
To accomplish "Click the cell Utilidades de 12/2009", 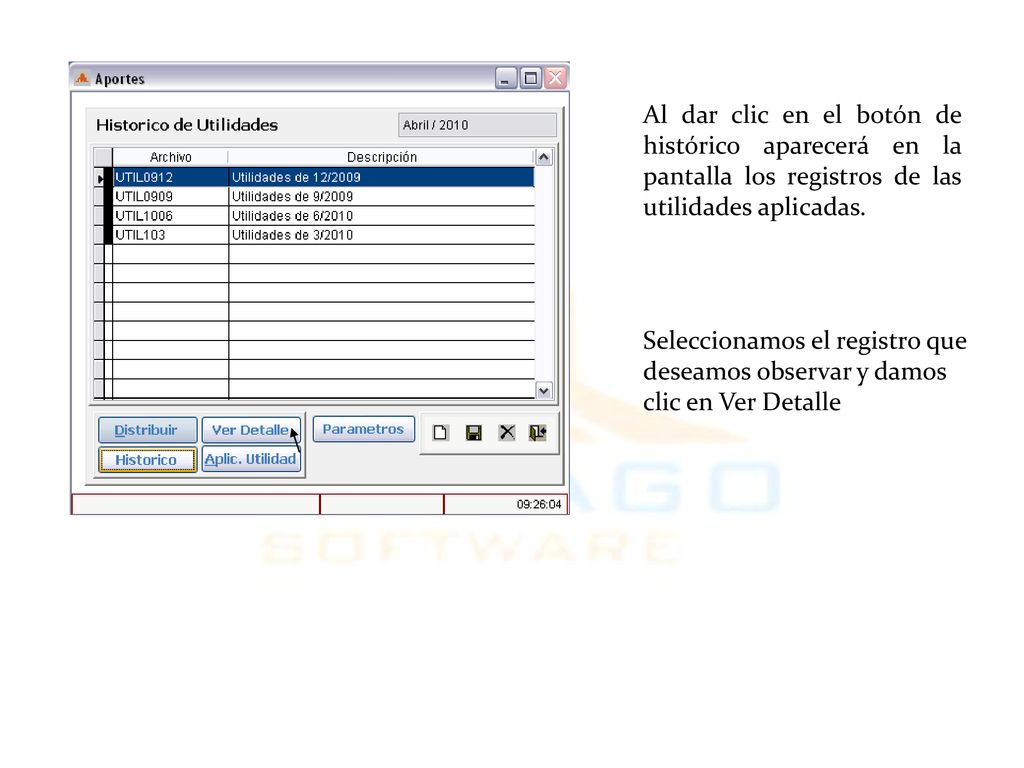I will (381, 177).
